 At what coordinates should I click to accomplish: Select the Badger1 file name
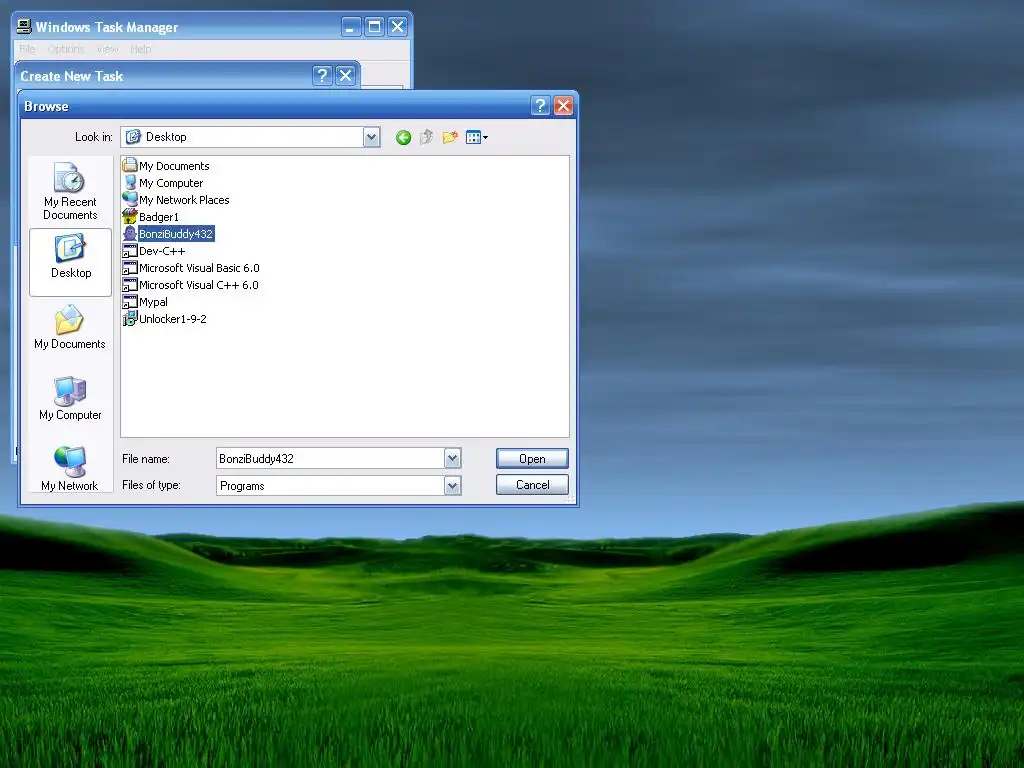[159, 217]
